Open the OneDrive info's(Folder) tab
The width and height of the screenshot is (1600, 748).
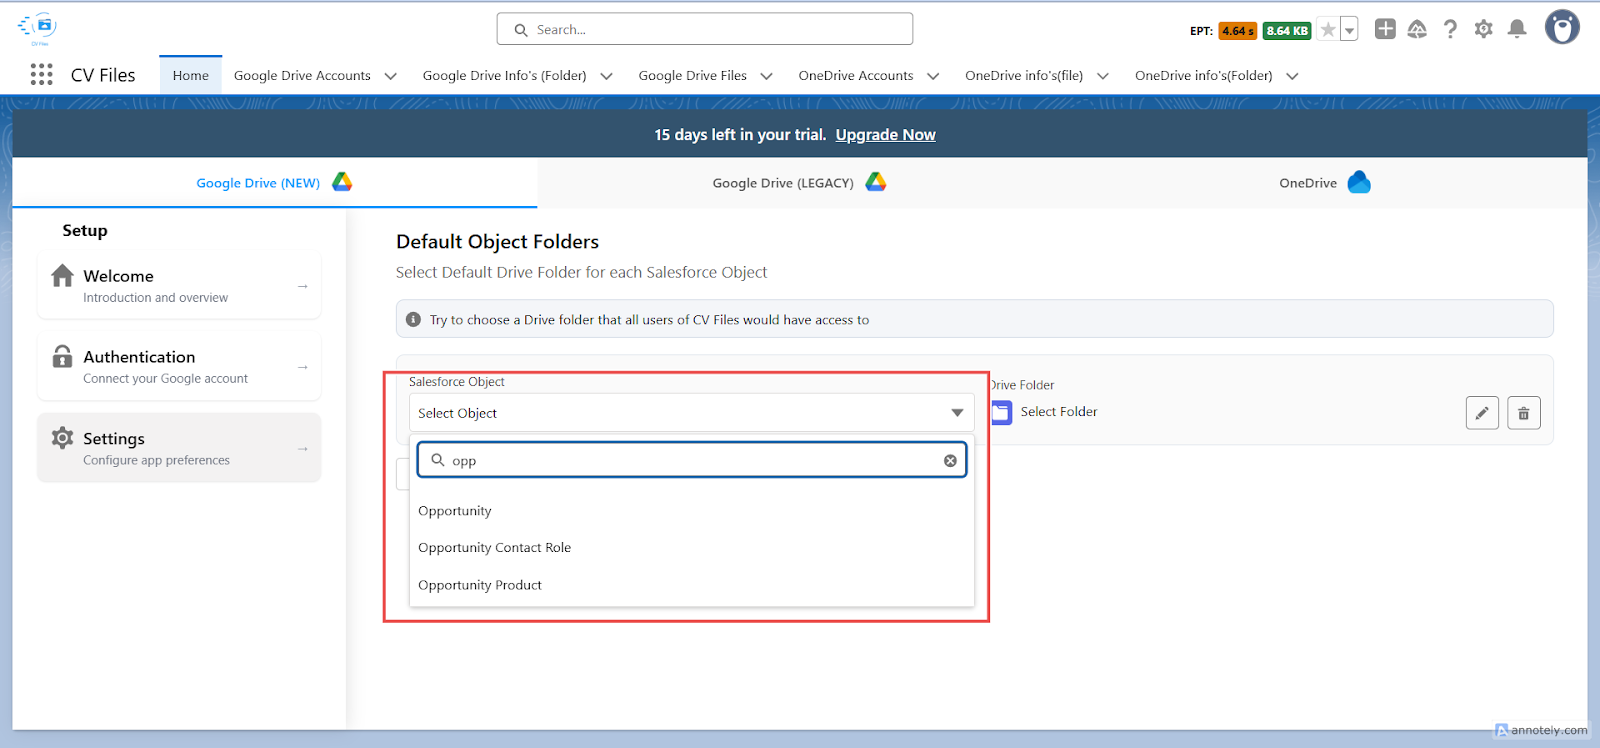click(x=1204, y=75)
